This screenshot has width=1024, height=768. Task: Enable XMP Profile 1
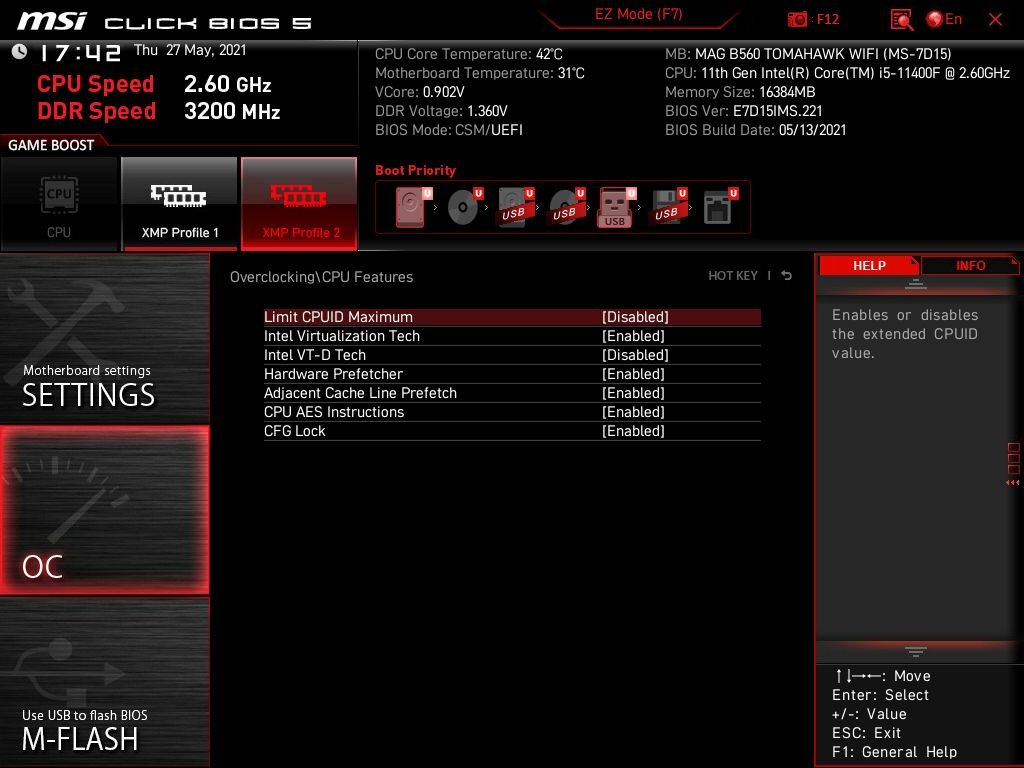179,204
